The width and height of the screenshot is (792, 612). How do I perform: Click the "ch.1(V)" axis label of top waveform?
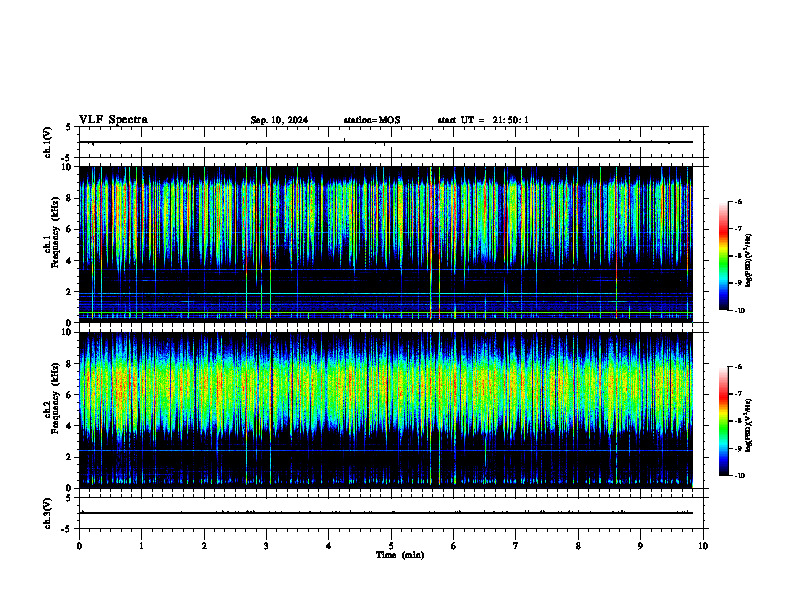point(47,142)
